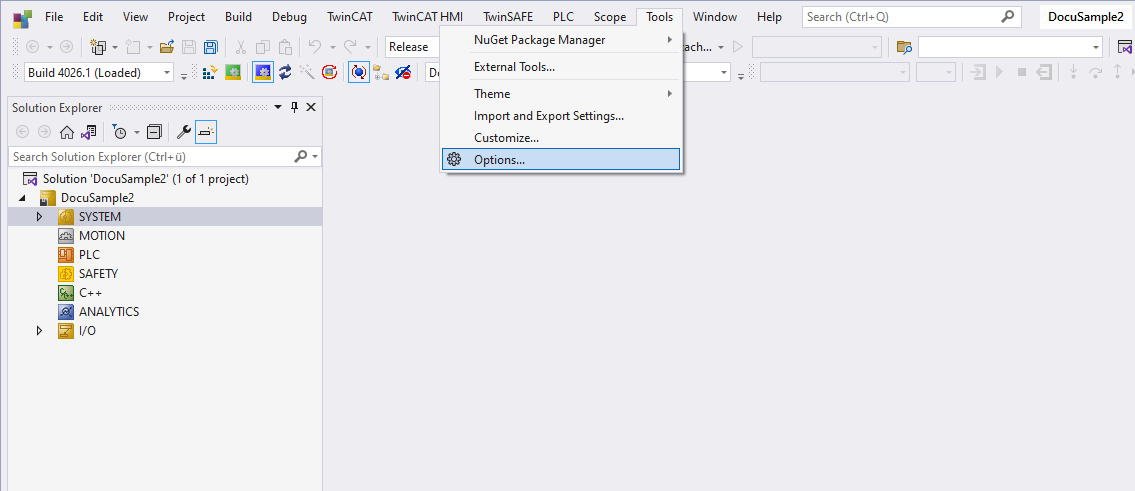Close the Solution Explorer panel
This screenshot has height=491, width=1135.
coord(311,107)
